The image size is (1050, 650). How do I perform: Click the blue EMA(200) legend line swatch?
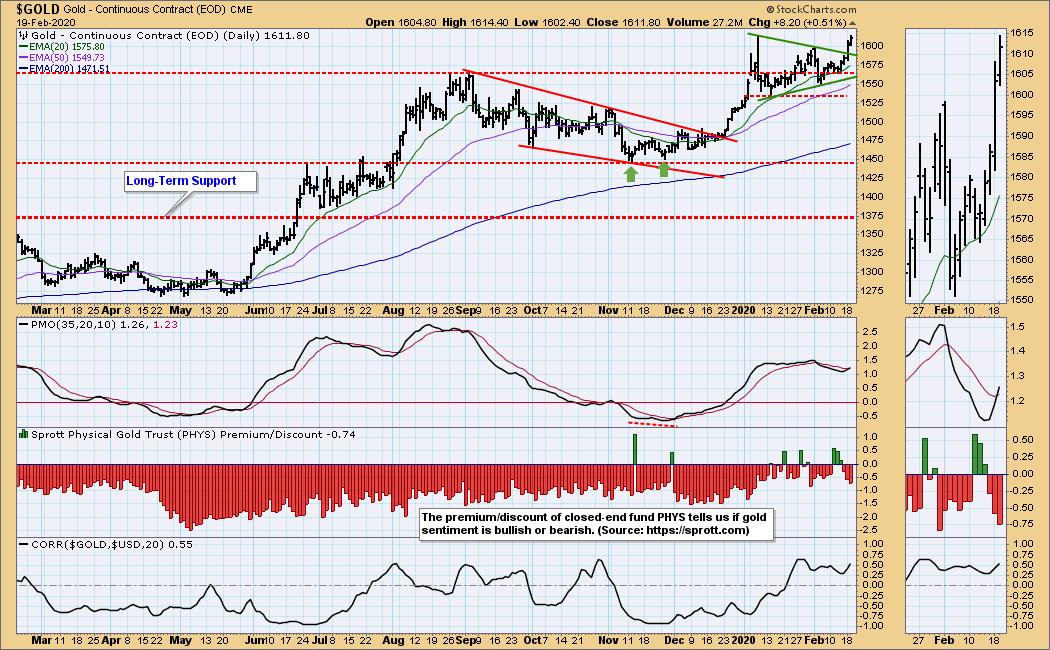(x=23, y=68)
